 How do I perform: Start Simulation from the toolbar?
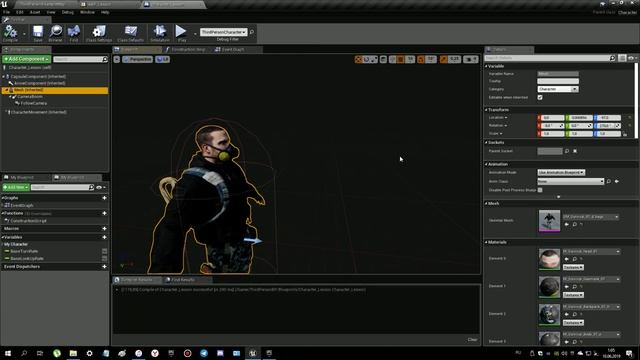[160, 33]
